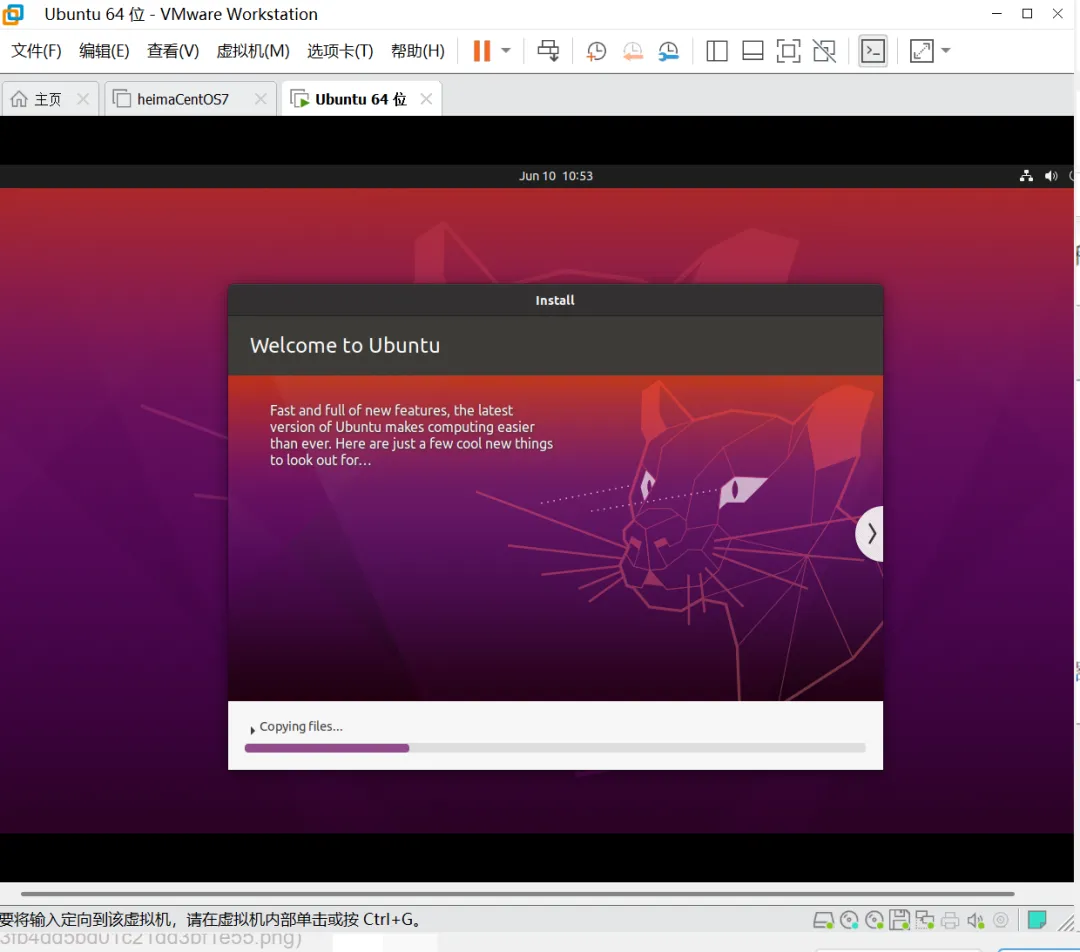Open the Ubuntu clock Jun 10 10:53

click(x=556, y=176)
